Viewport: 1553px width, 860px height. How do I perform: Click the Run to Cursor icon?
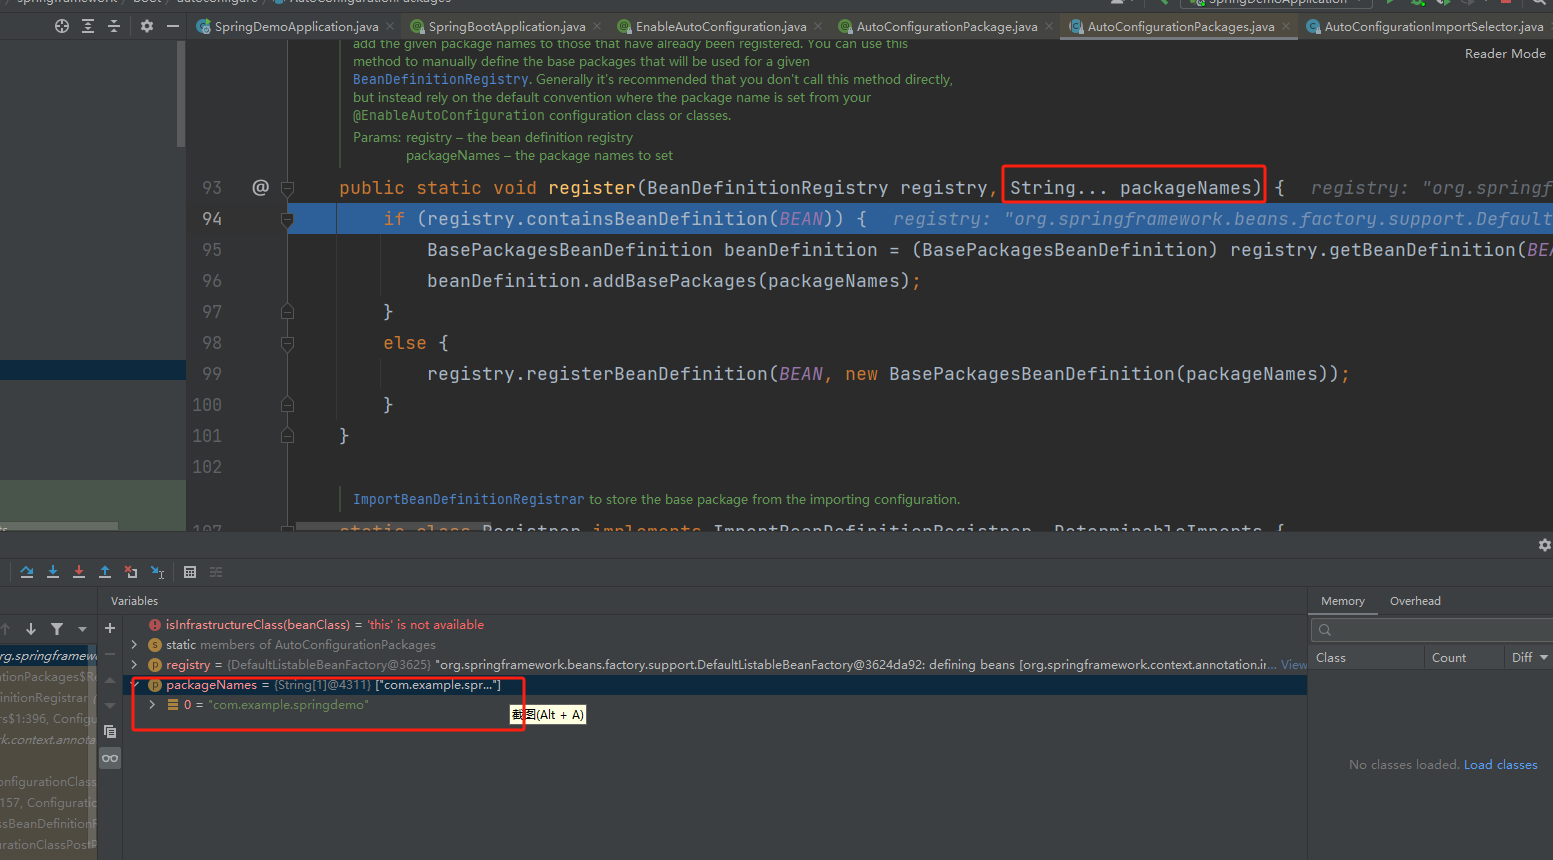point(157,572)
